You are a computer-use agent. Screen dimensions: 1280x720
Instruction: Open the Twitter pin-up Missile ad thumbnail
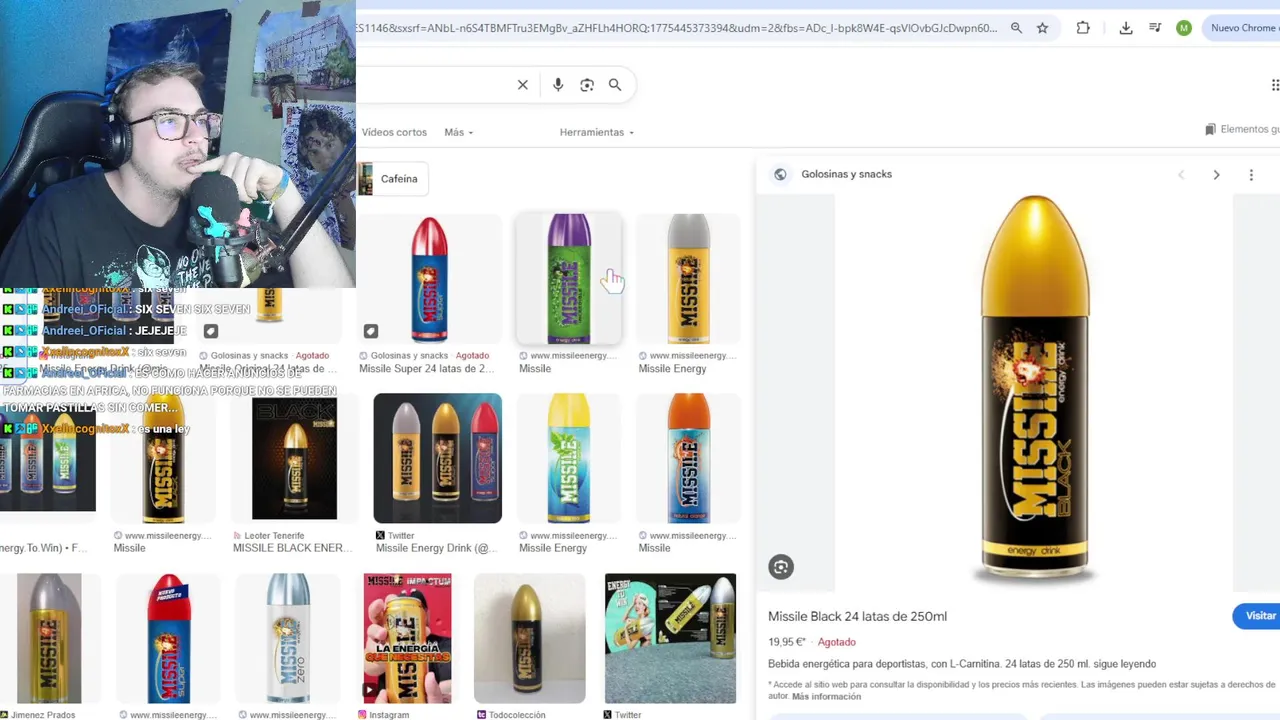[670, 638]
